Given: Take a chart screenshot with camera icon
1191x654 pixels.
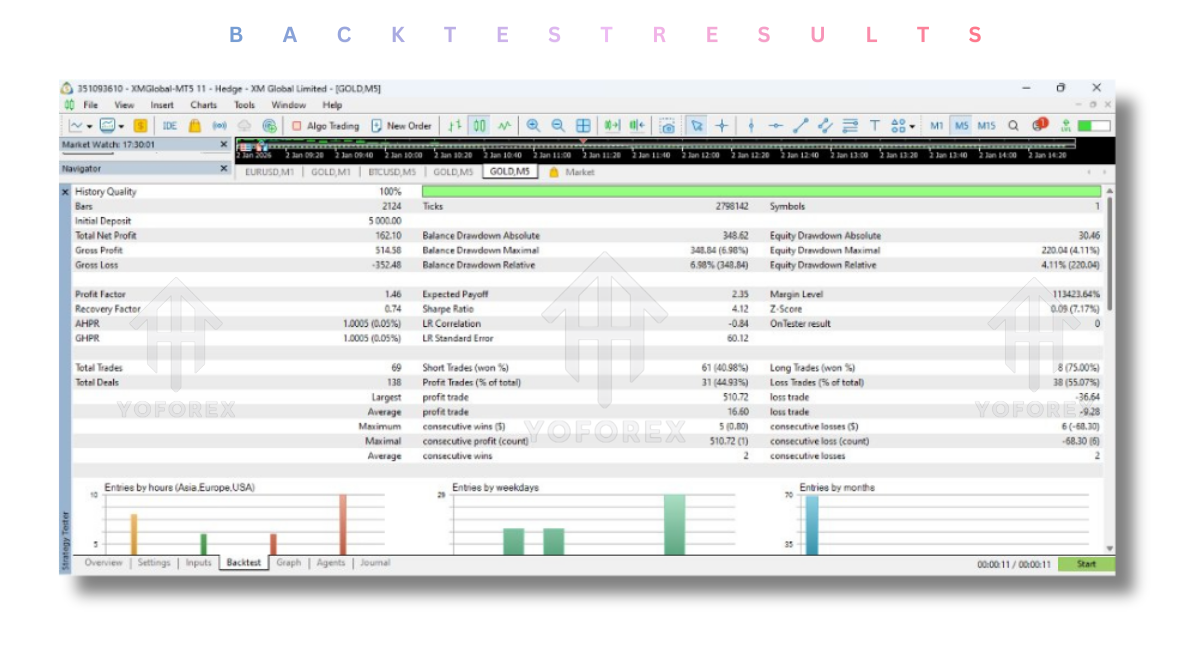Looking at the screenshot, I should (x=667, y=126).
